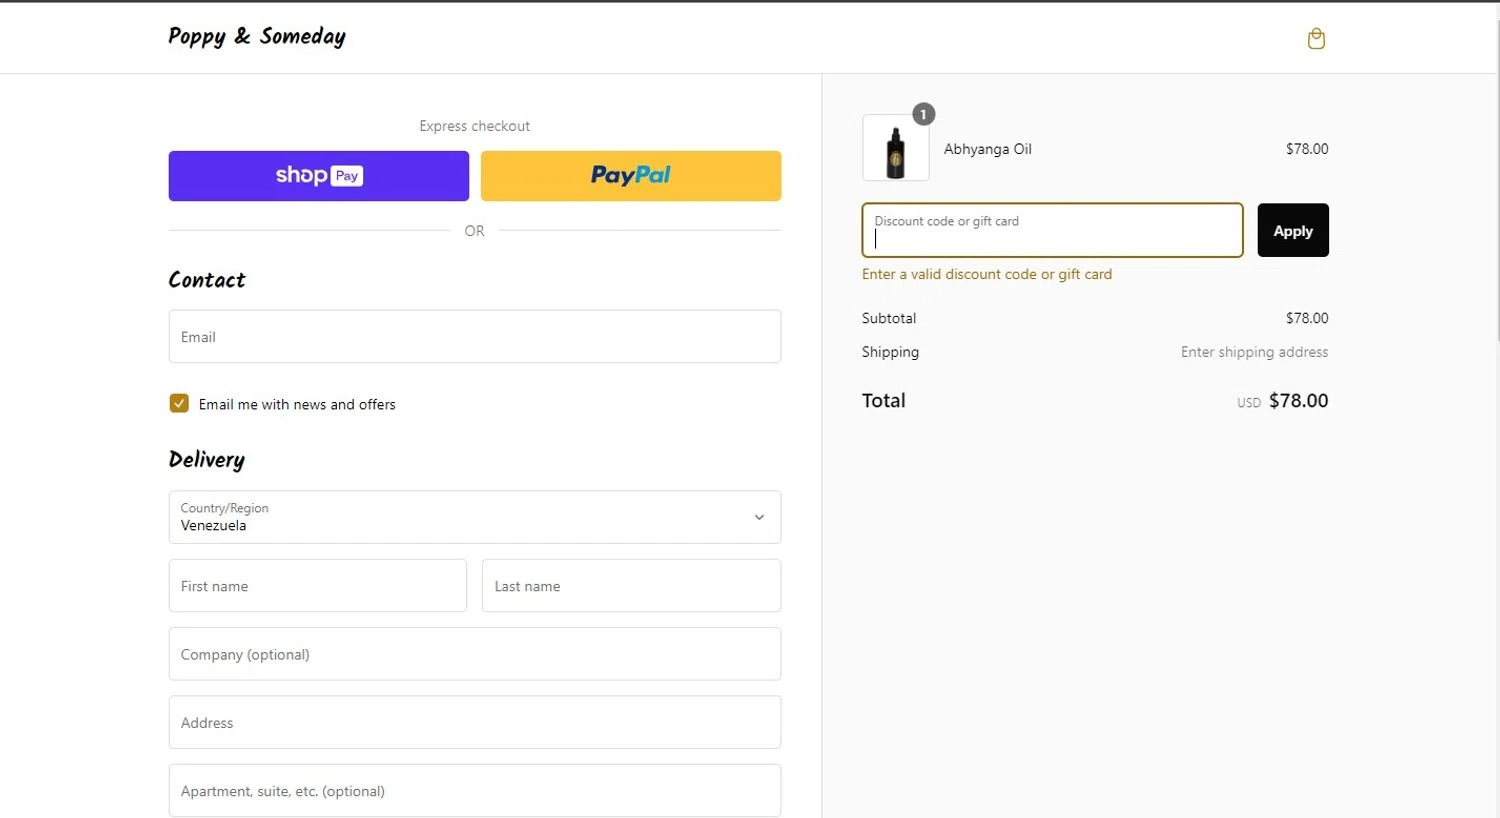Click the Abhyanga Oil product thumbnail

click(x=895, y=149)
